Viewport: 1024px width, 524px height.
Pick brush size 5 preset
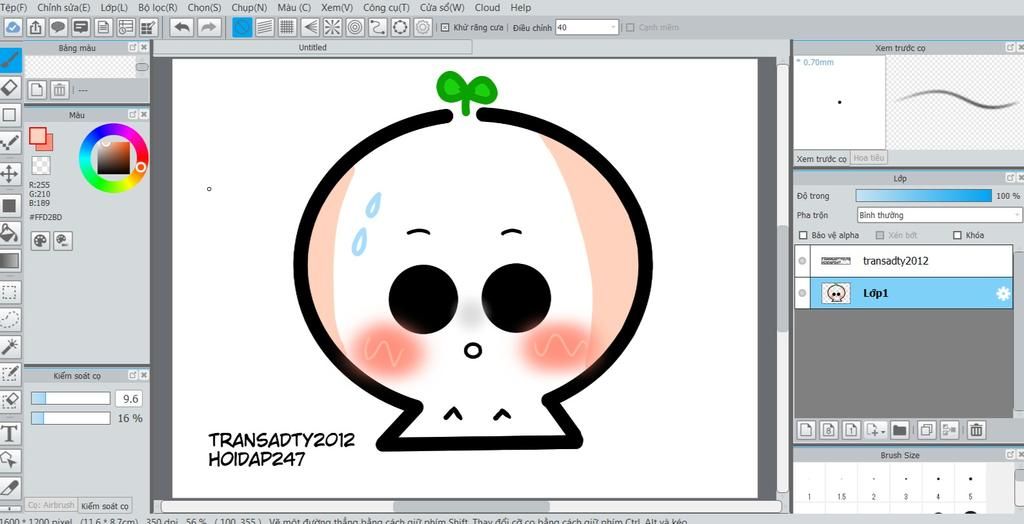[x=970, y=487]
